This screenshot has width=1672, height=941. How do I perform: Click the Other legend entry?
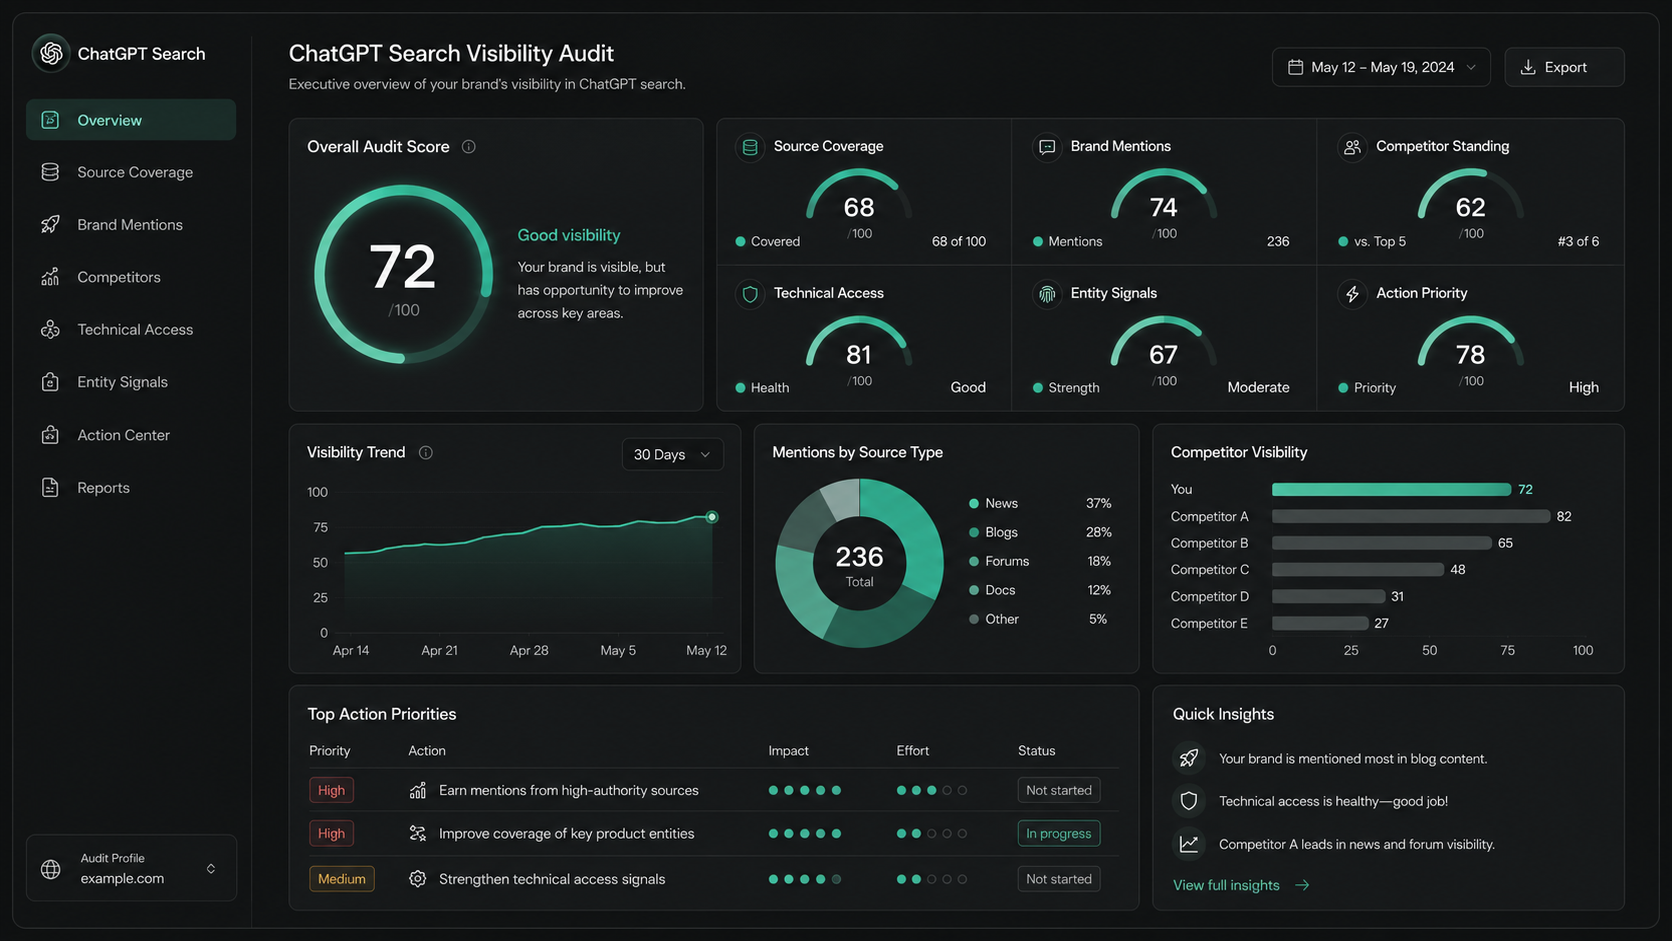pos(1040,619)
